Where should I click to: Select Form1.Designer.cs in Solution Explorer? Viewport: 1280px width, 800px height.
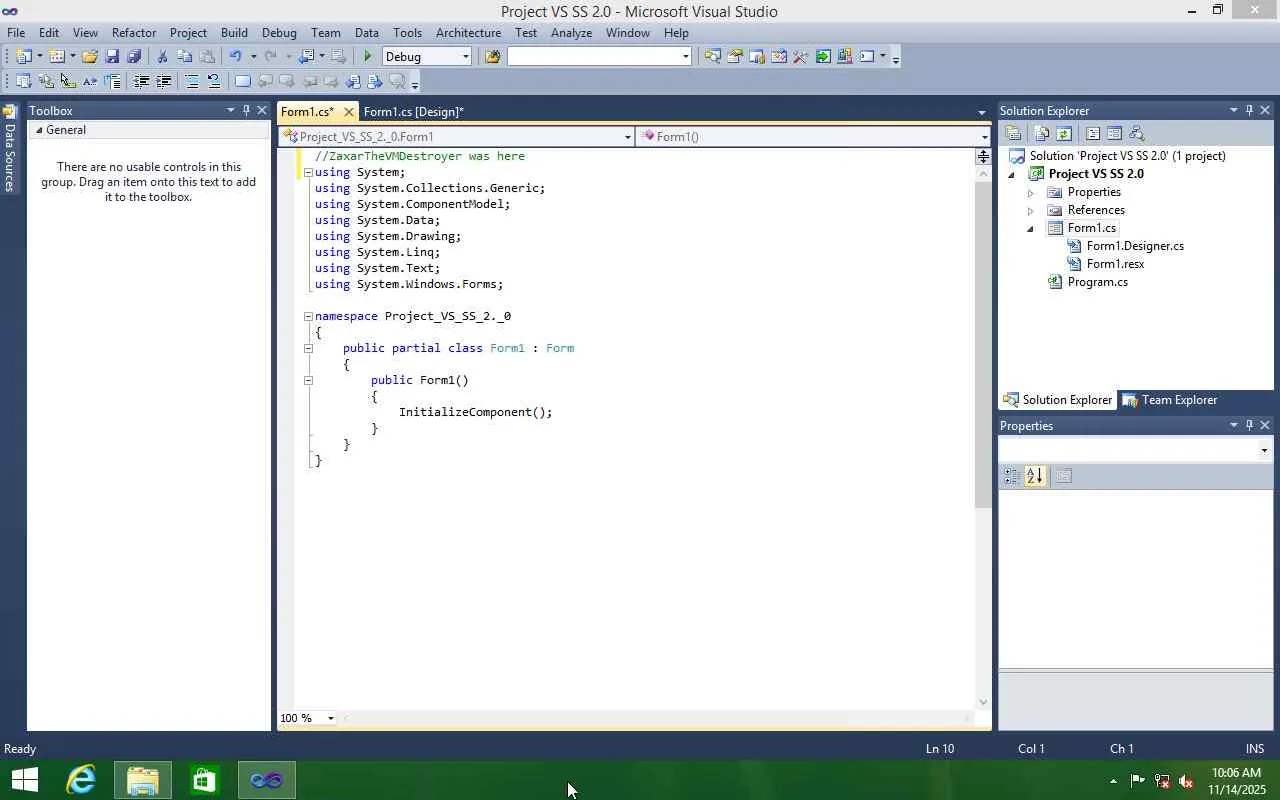pos(1135,246)
